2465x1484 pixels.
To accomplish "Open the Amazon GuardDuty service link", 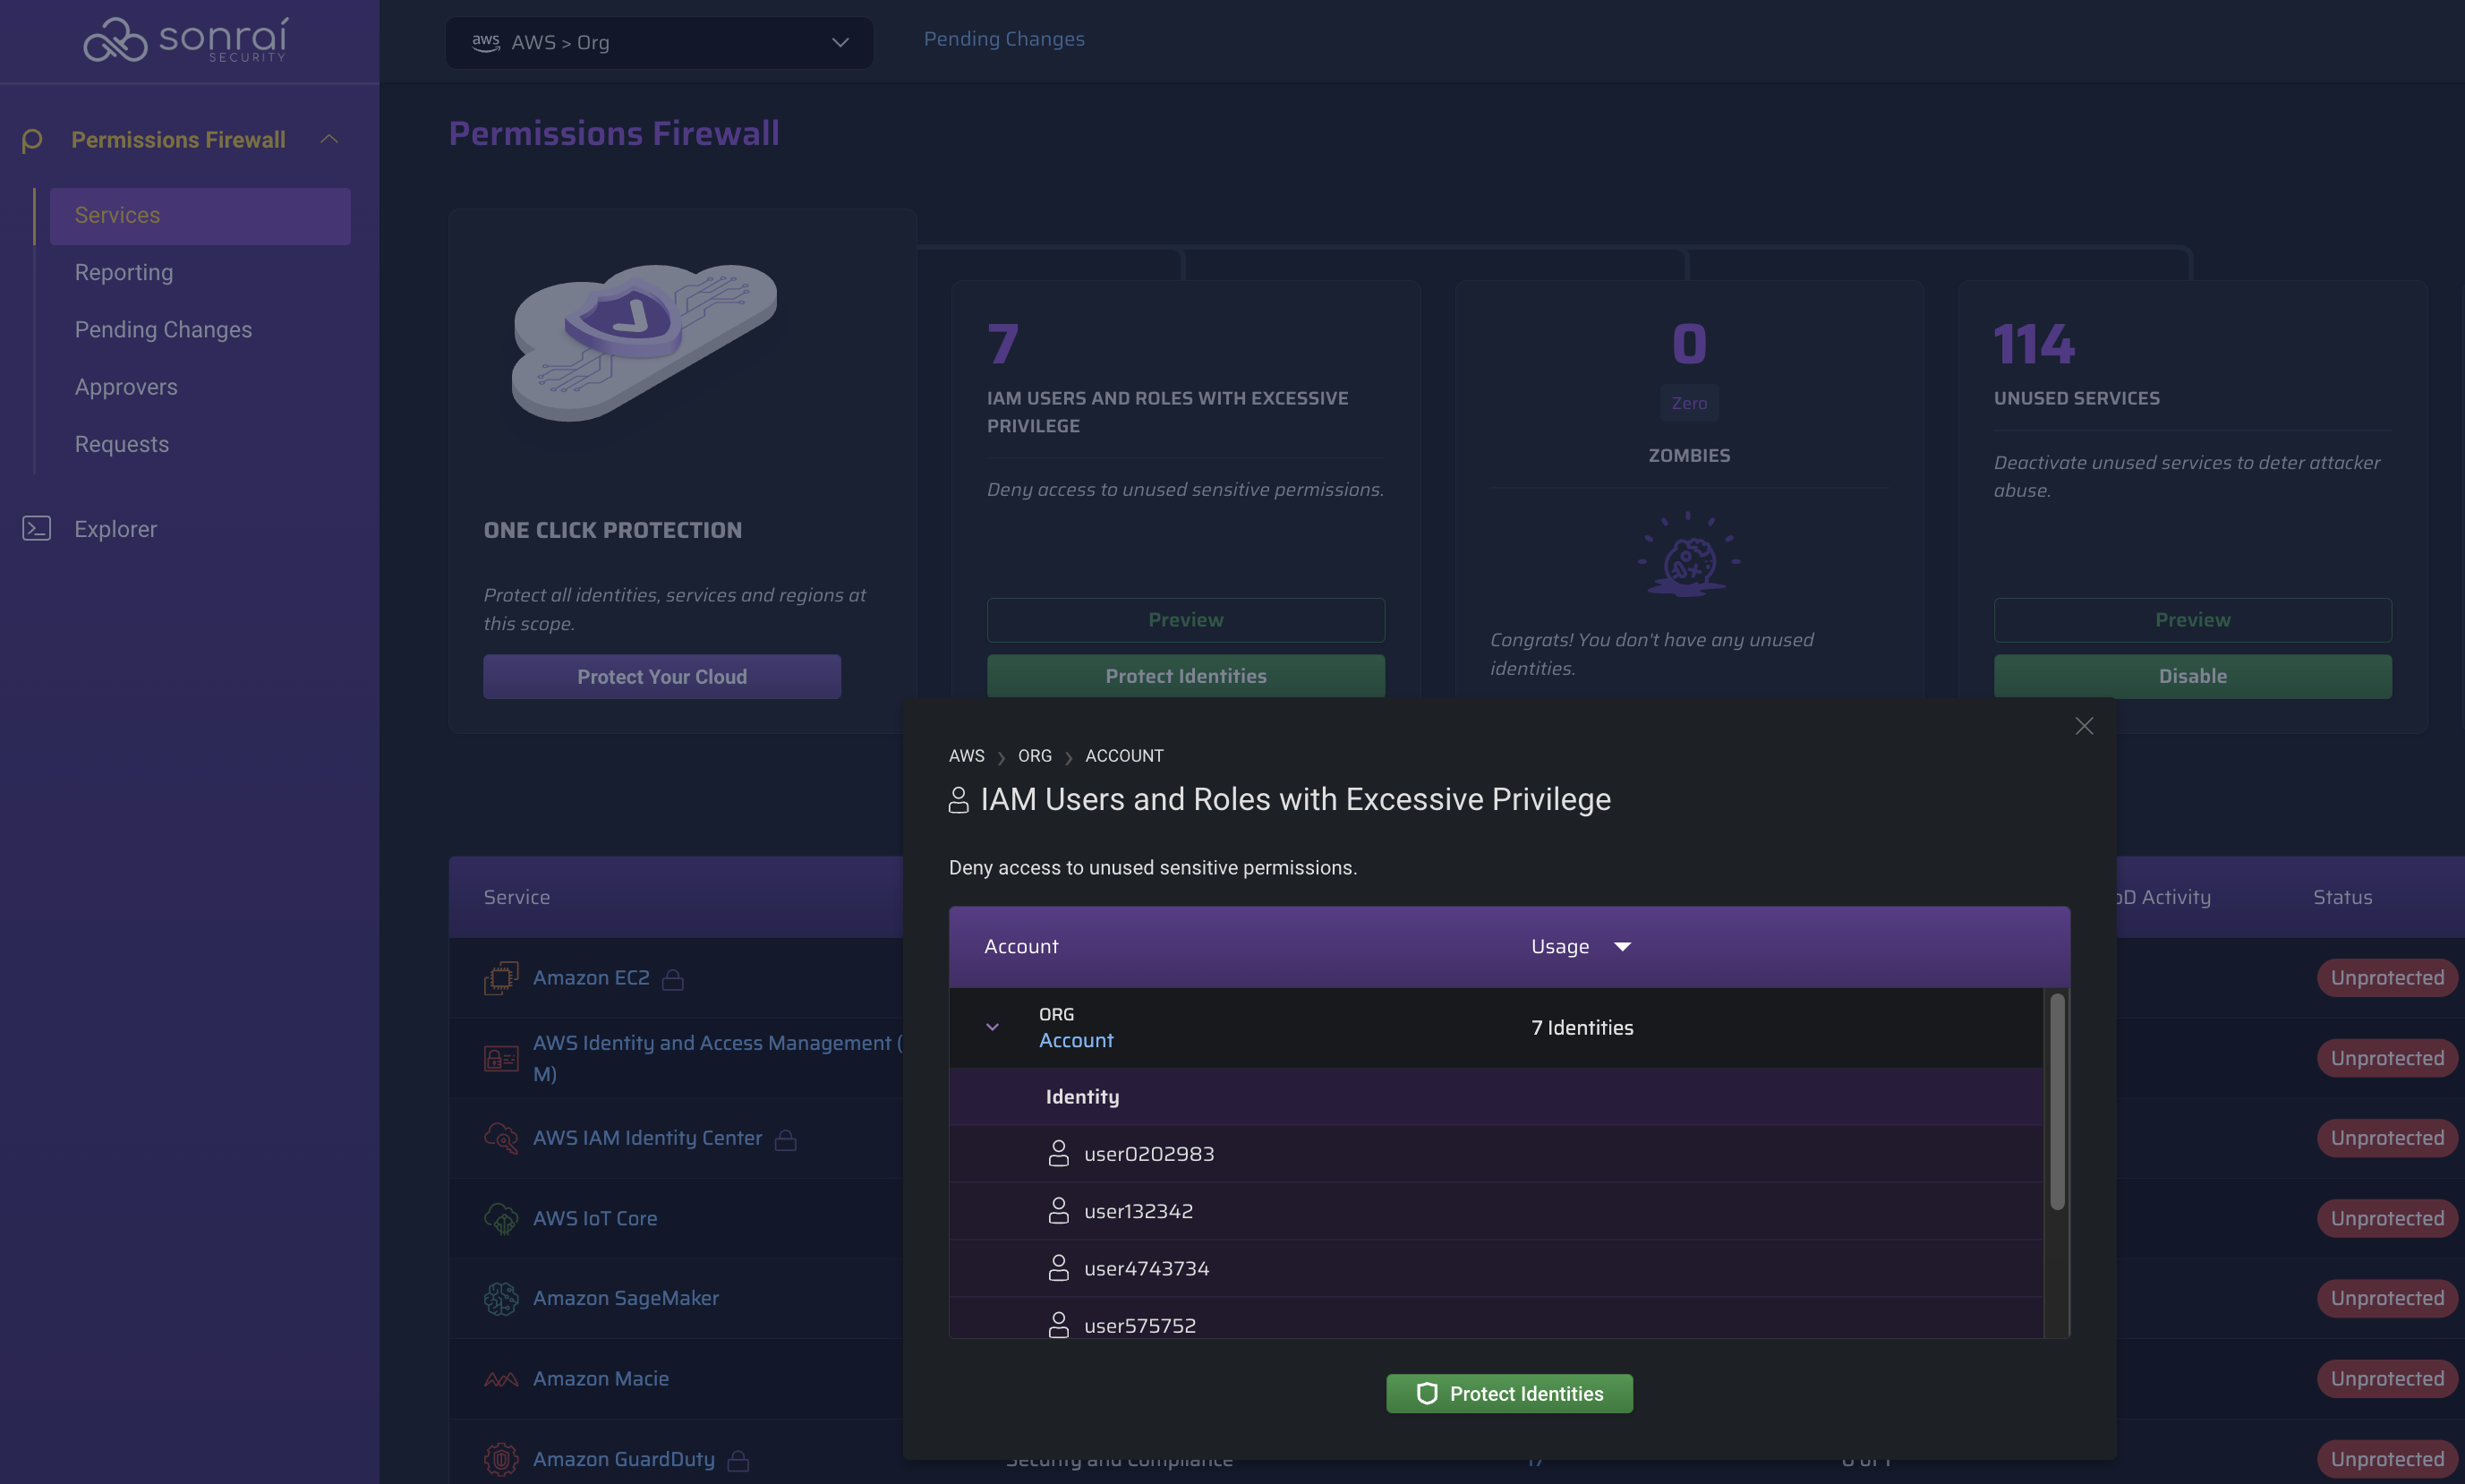I will pyautogui.click(x=624, y=1460).
